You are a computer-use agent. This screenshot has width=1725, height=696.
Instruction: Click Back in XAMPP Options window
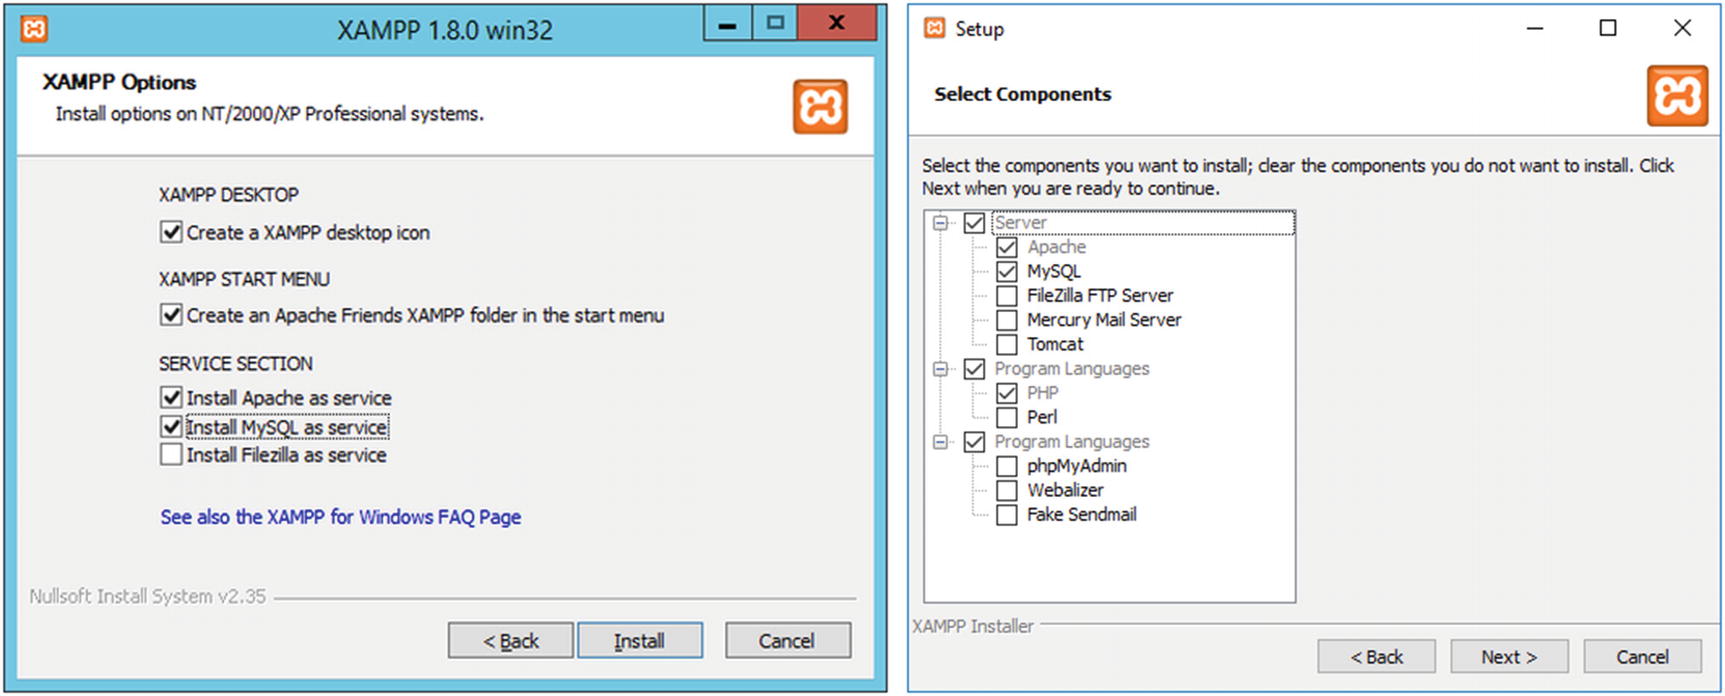(510, 641)
